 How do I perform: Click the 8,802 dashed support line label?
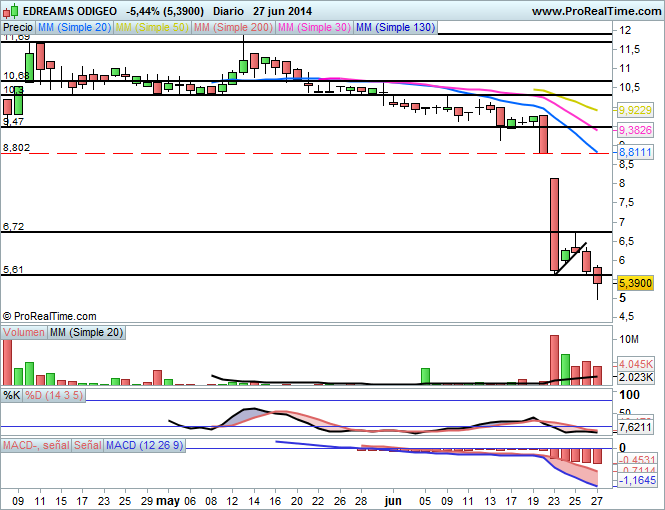click(x=17, y=148)
